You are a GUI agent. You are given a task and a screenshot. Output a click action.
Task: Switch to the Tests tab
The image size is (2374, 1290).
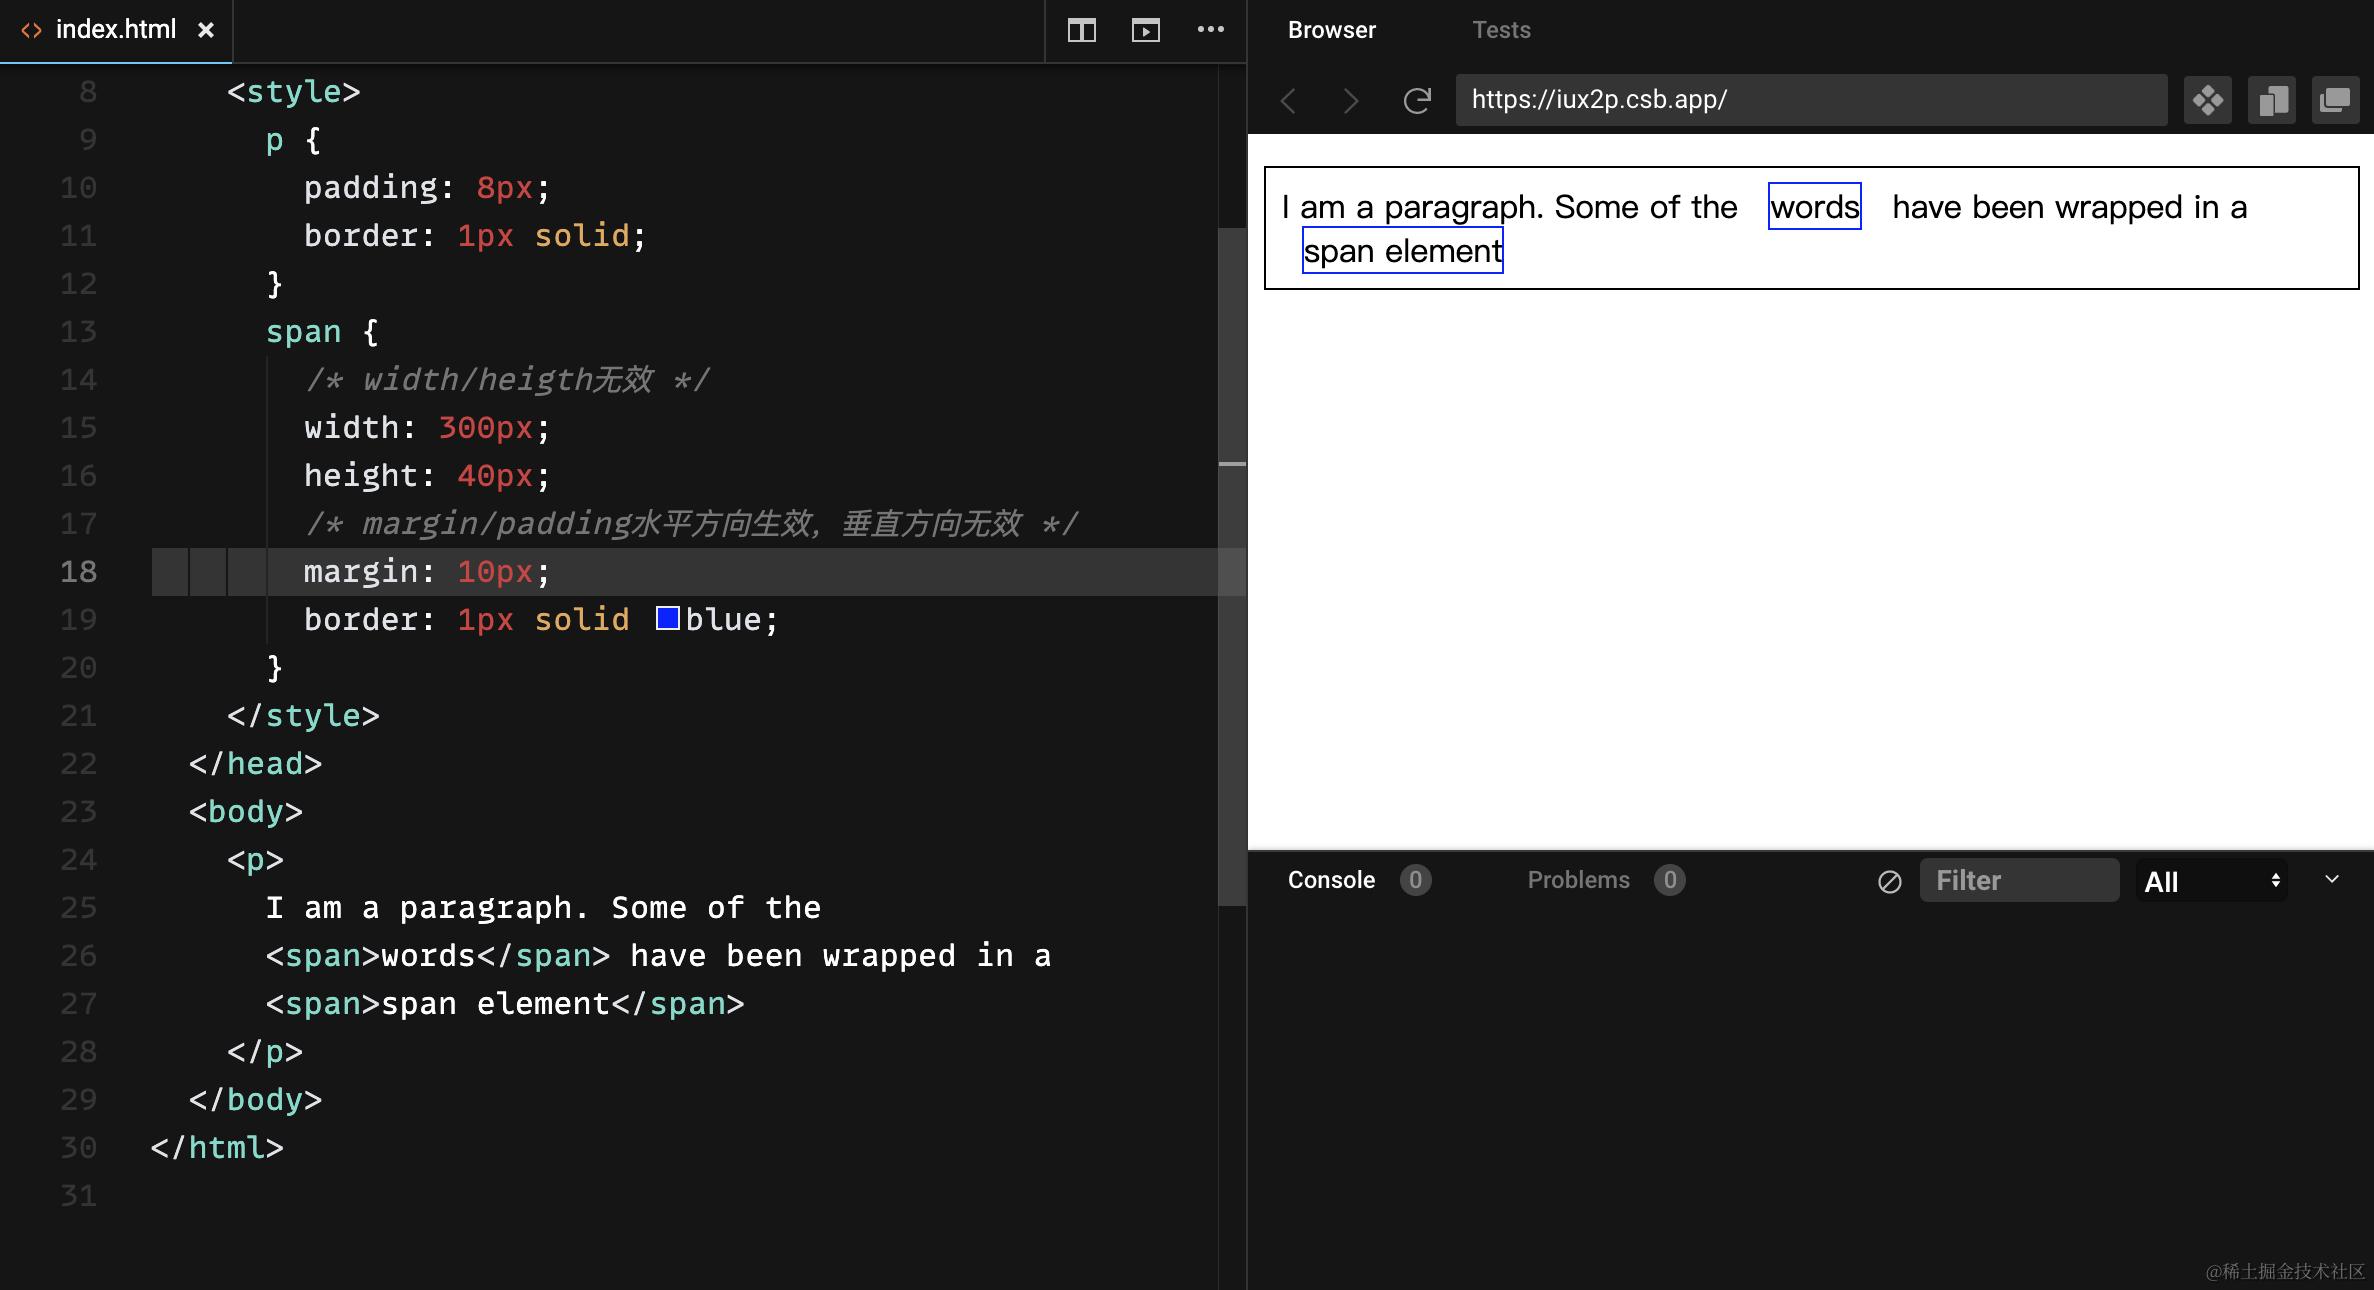tap(1500, 30)
